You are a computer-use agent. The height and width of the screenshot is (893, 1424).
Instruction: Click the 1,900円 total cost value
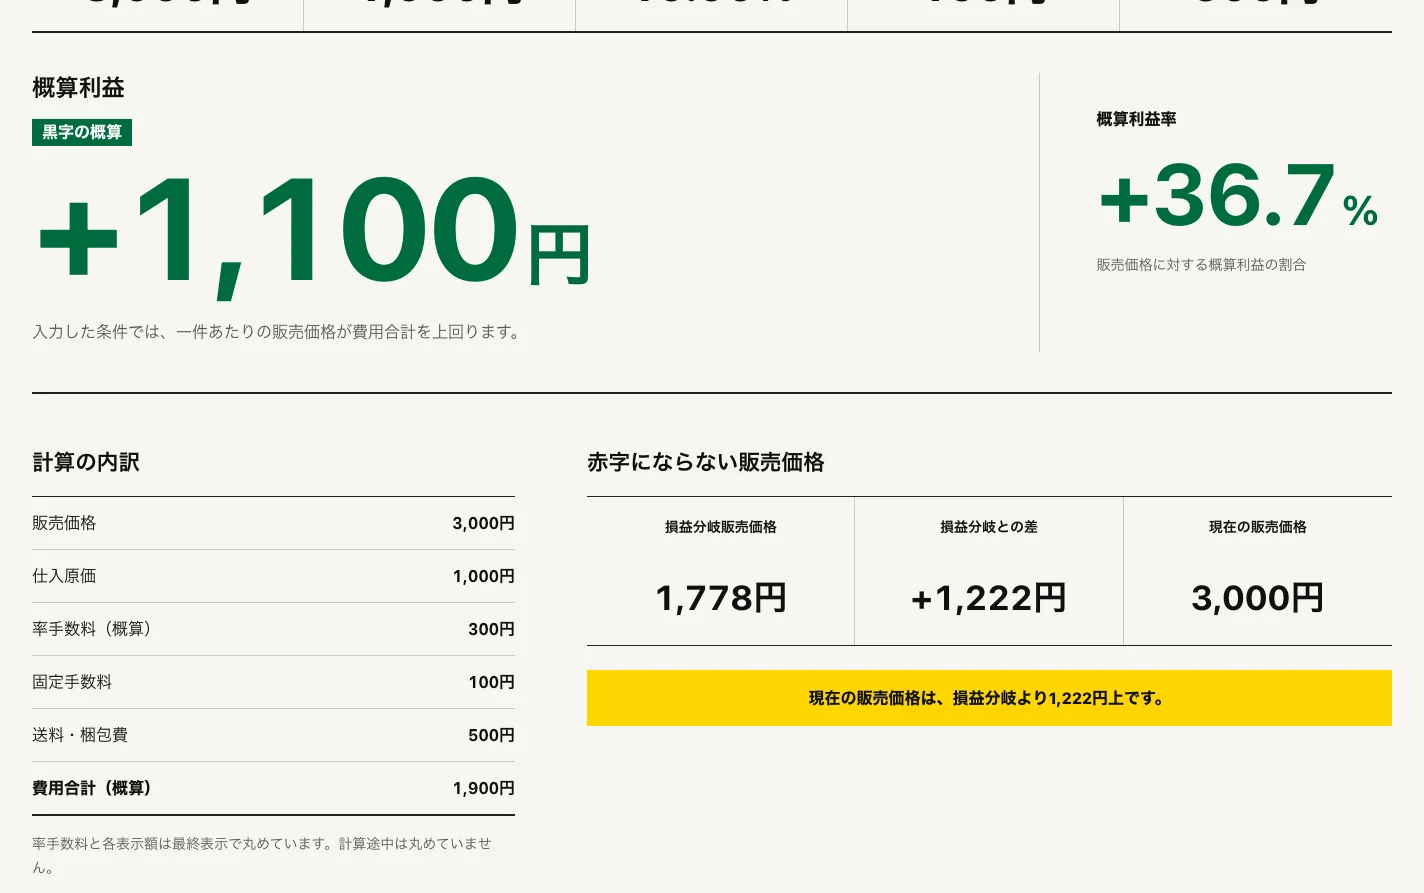coord(483,788)
